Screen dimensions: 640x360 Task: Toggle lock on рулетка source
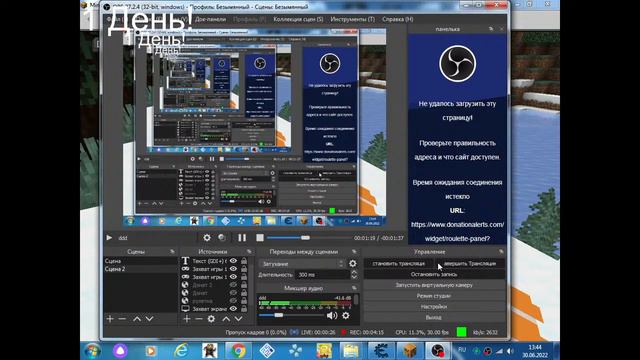tap(244, 300)
